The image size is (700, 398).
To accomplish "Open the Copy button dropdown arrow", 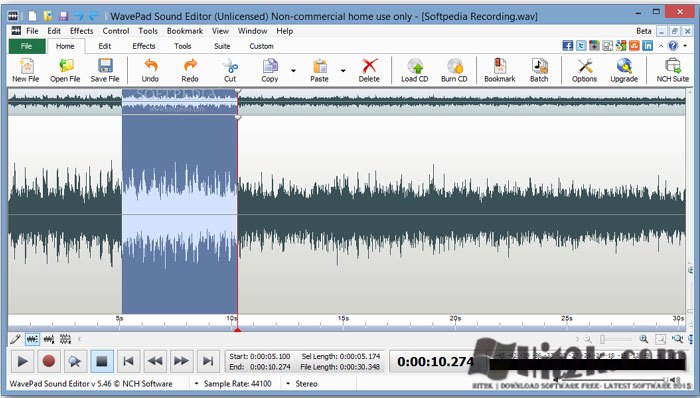I will (293, 70).
